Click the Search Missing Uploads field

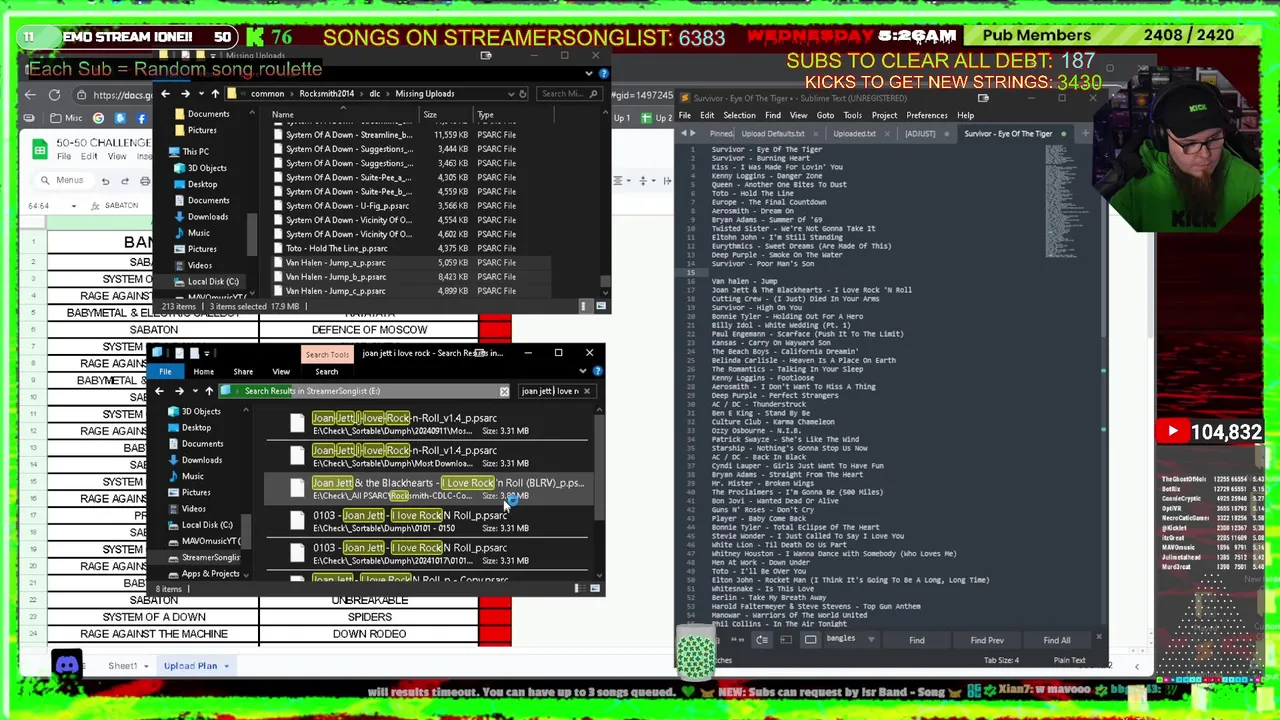point(568,94)
